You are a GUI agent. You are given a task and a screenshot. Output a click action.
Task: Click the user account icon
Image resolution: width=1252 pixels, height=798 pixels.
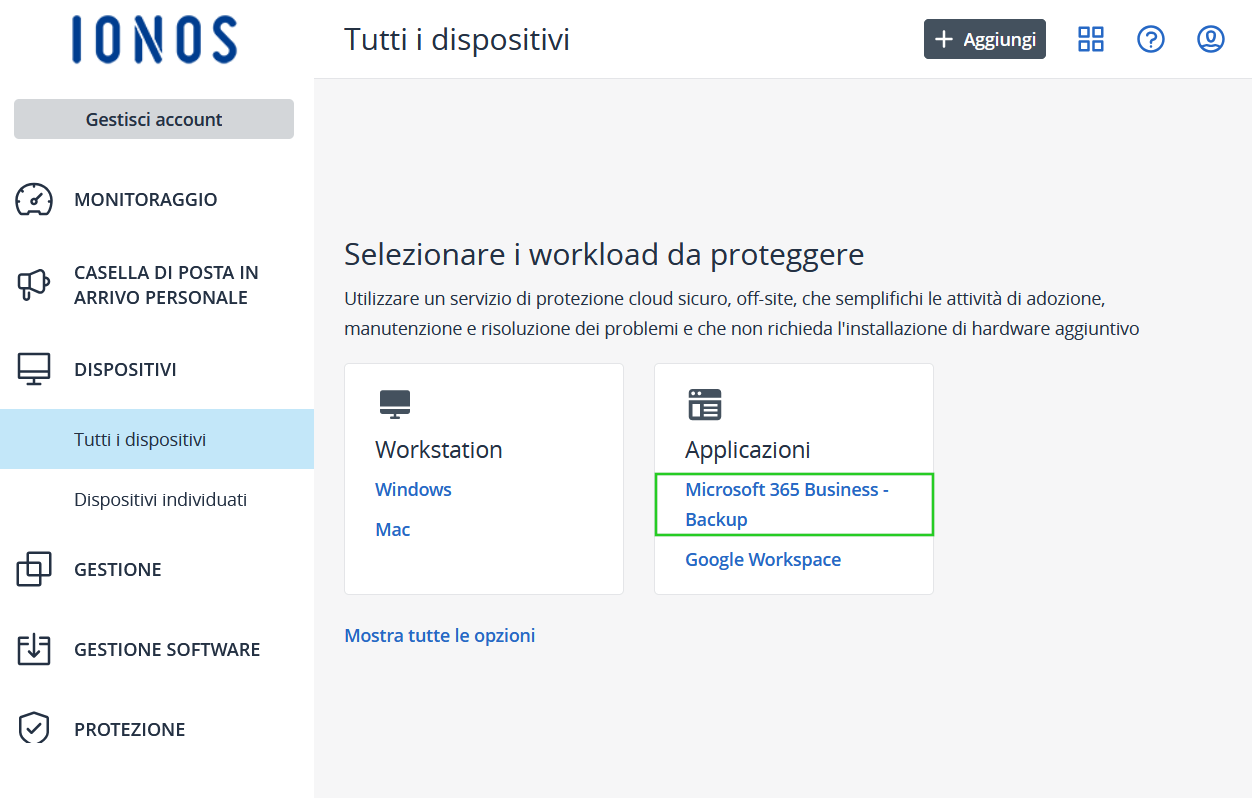click(x=1210, y=39)
